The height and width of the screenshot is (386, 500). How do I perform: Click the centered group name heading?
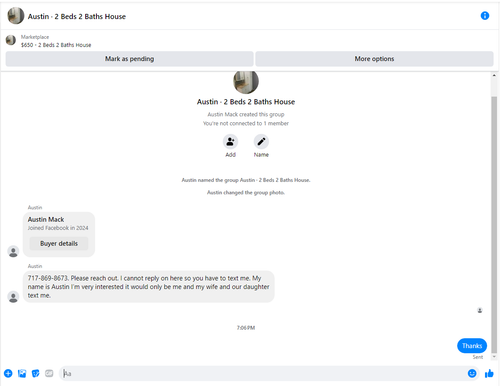tap(246, 102)
